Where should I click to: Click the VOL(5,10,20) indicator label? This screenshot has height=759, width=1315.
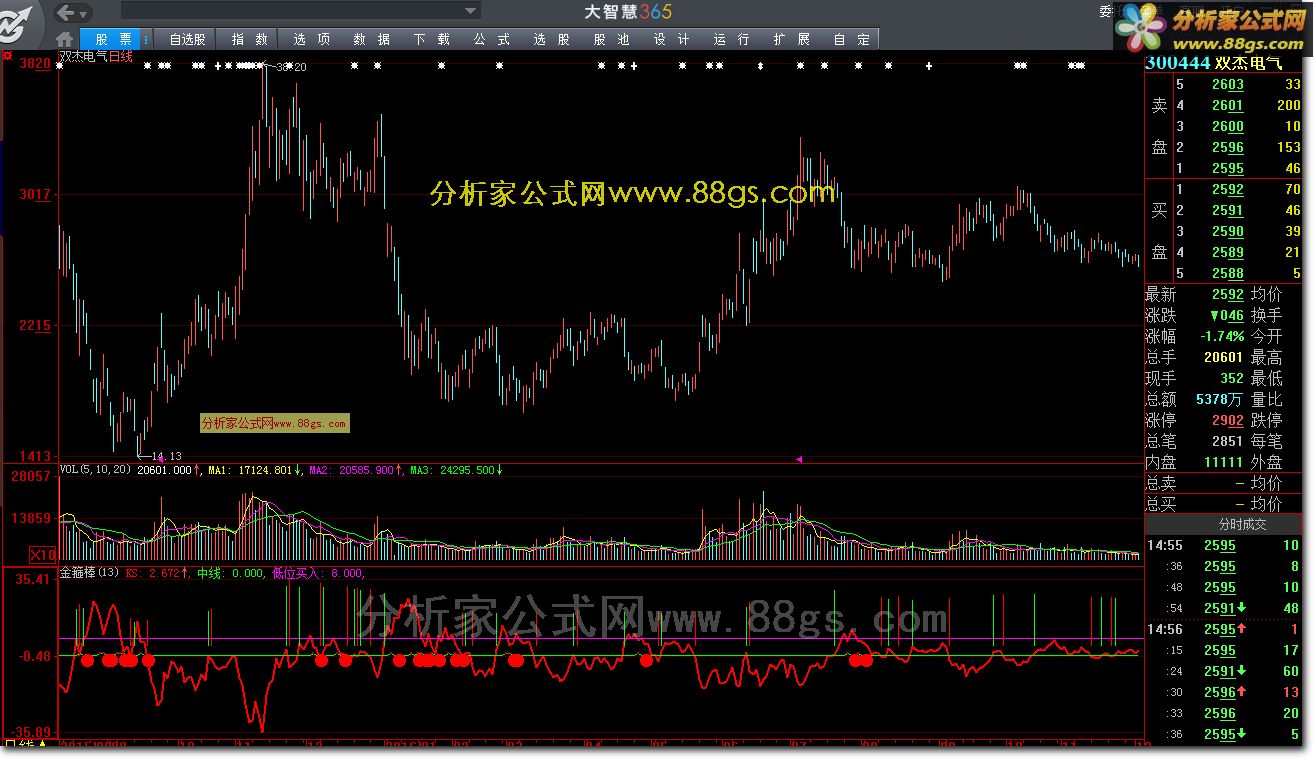pyautogui.click(x=95, y=469)
